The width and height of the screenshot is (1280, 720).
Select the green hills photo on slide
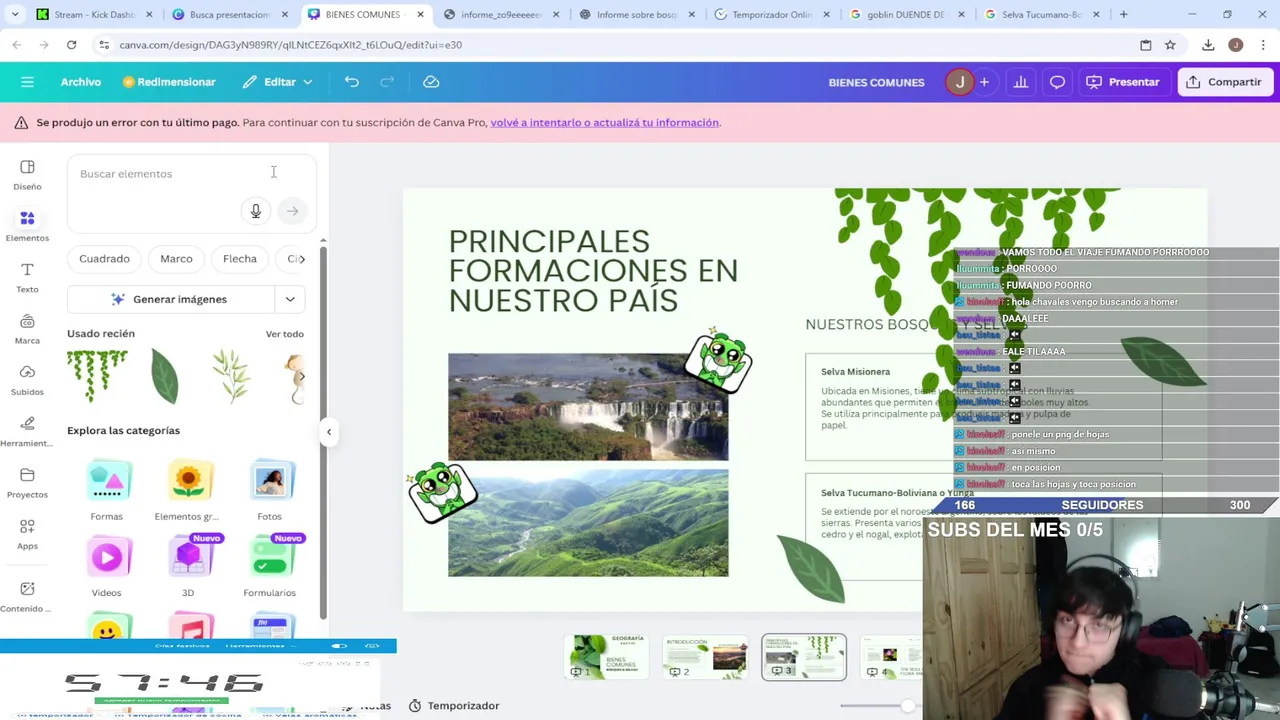pyautogui.click(x=588, y=523)
